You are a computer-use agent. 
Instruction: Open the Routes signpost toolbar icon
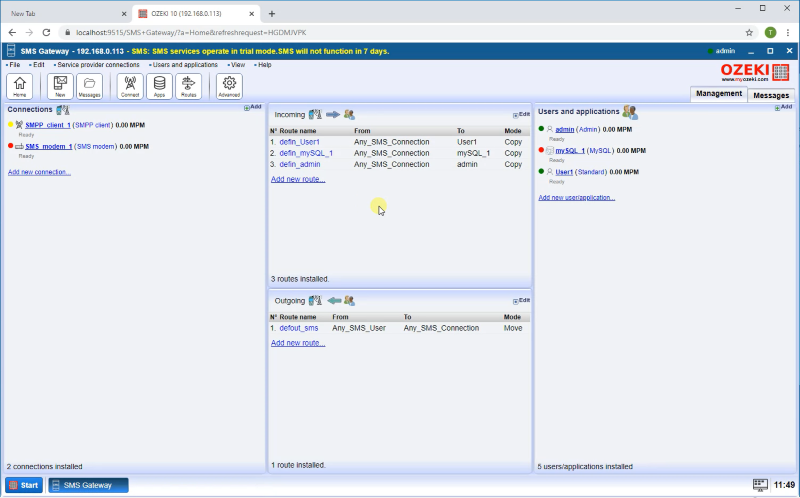(x=188, y=86)
